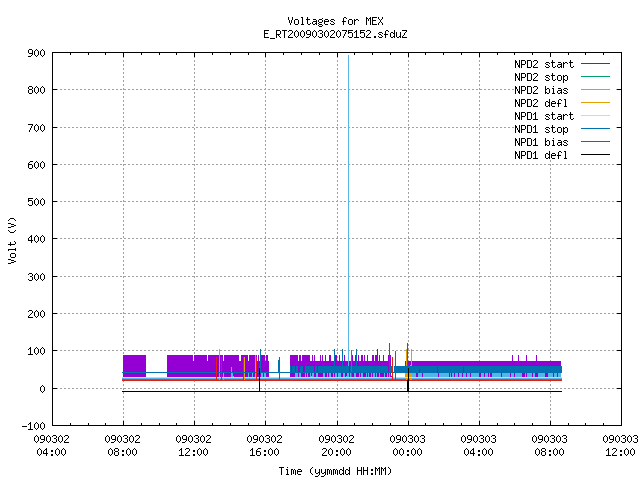Click the "NPD2 bias" legend label
Screen dimensions: 640x480
(x=541, y=90)
